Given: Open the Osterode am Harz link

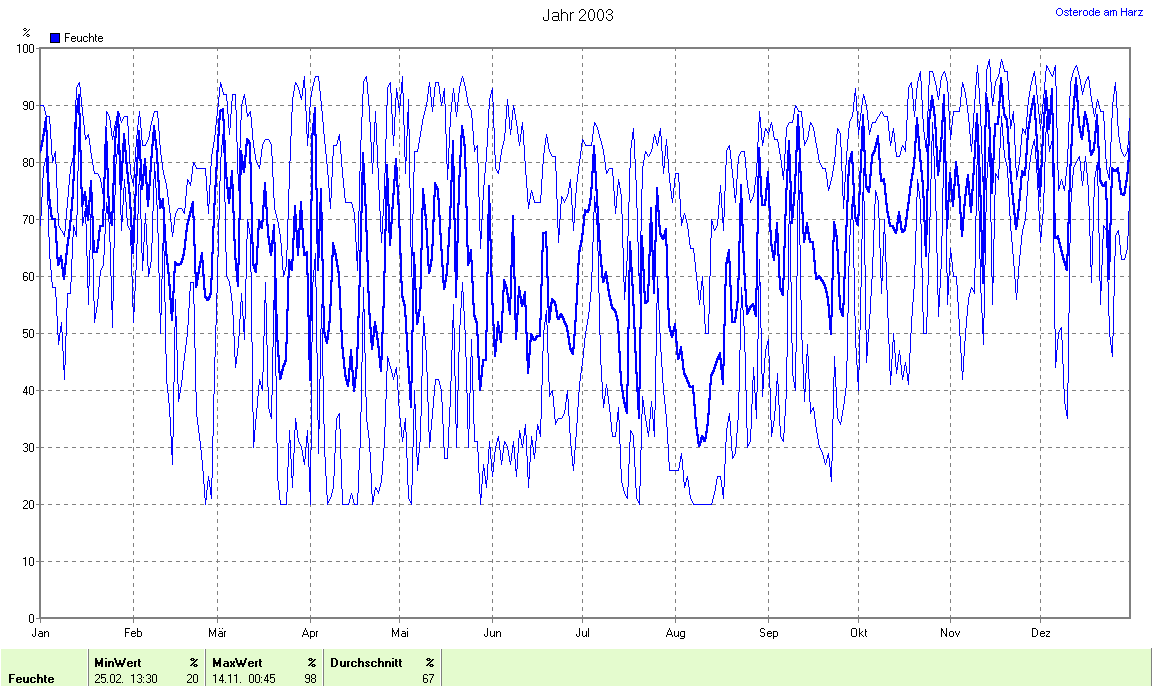Looking at the screenshot, I should 1099,12.
